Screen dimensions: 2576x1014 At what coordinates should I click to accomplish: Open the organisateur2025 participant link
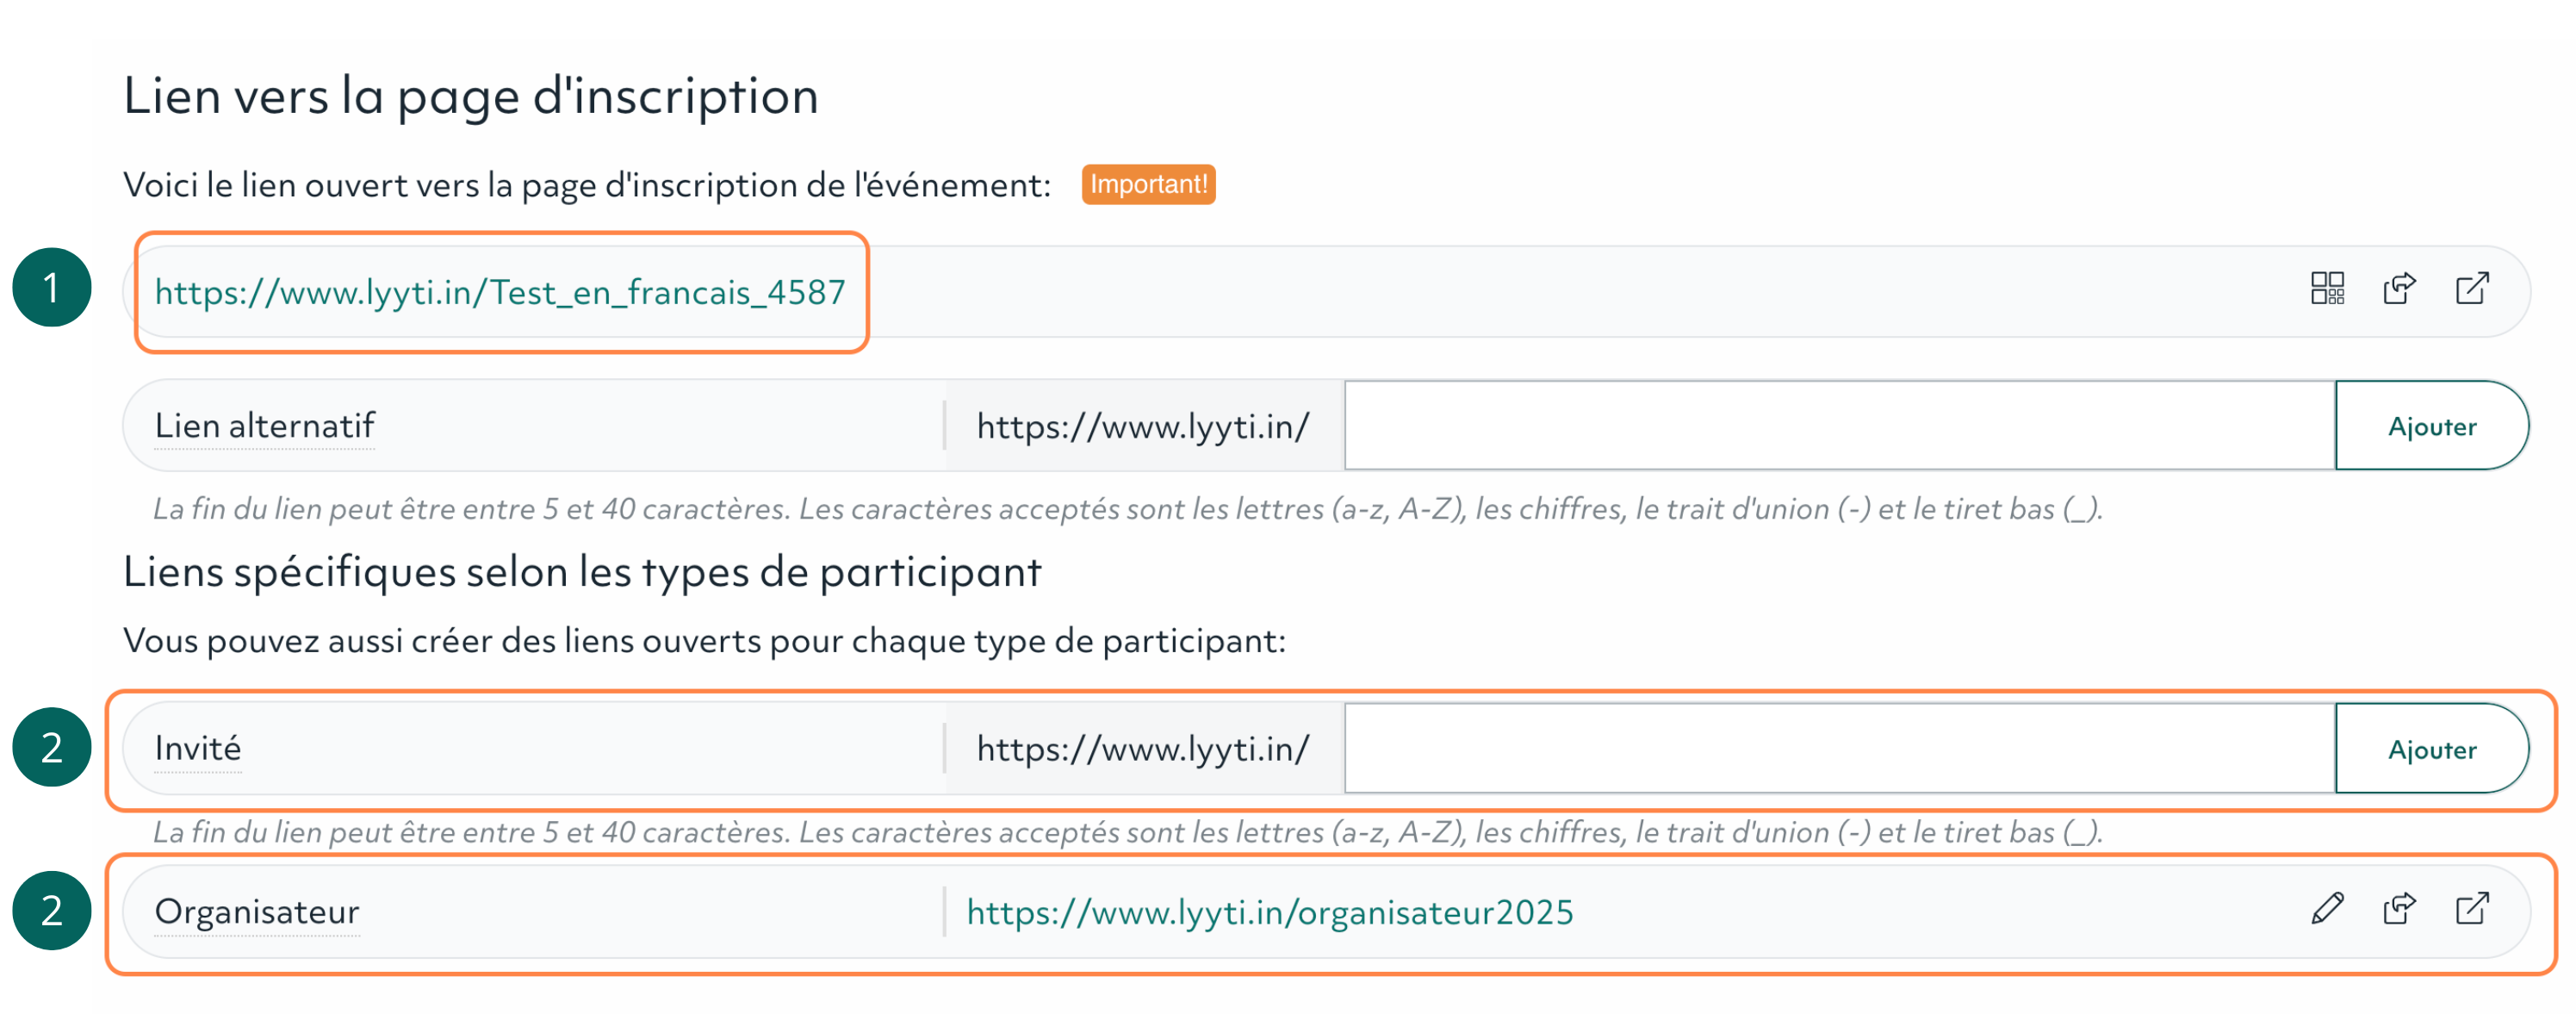coord(1270,912)
